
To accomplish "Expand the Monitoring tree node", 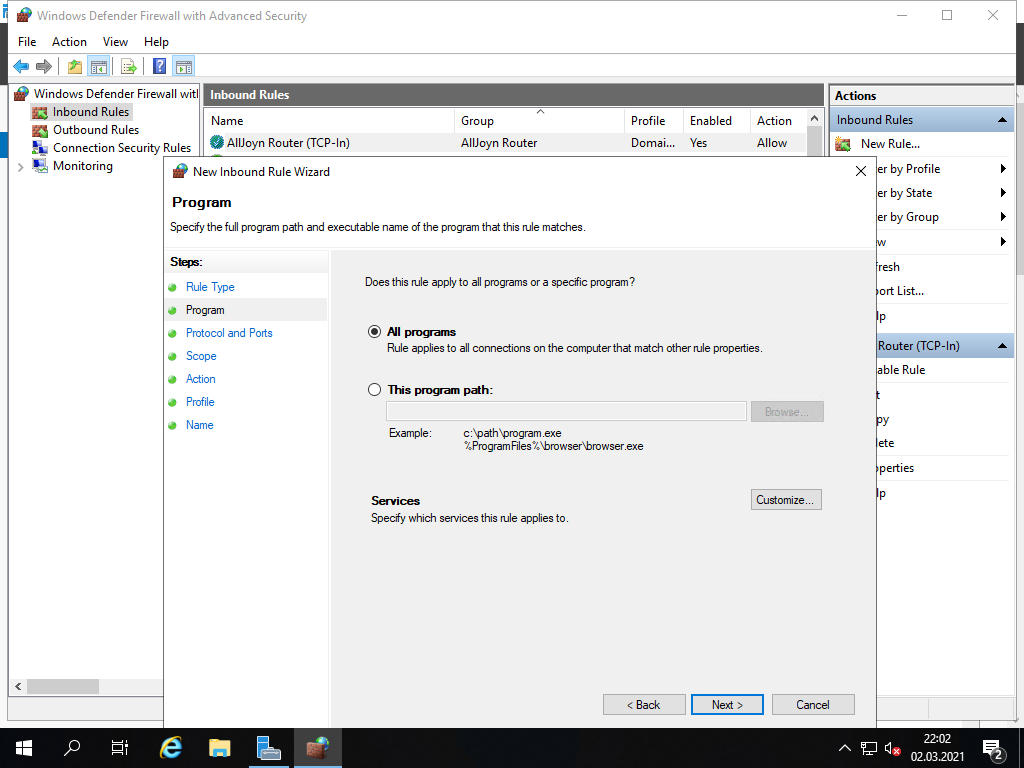I will (x=20, y=167).
